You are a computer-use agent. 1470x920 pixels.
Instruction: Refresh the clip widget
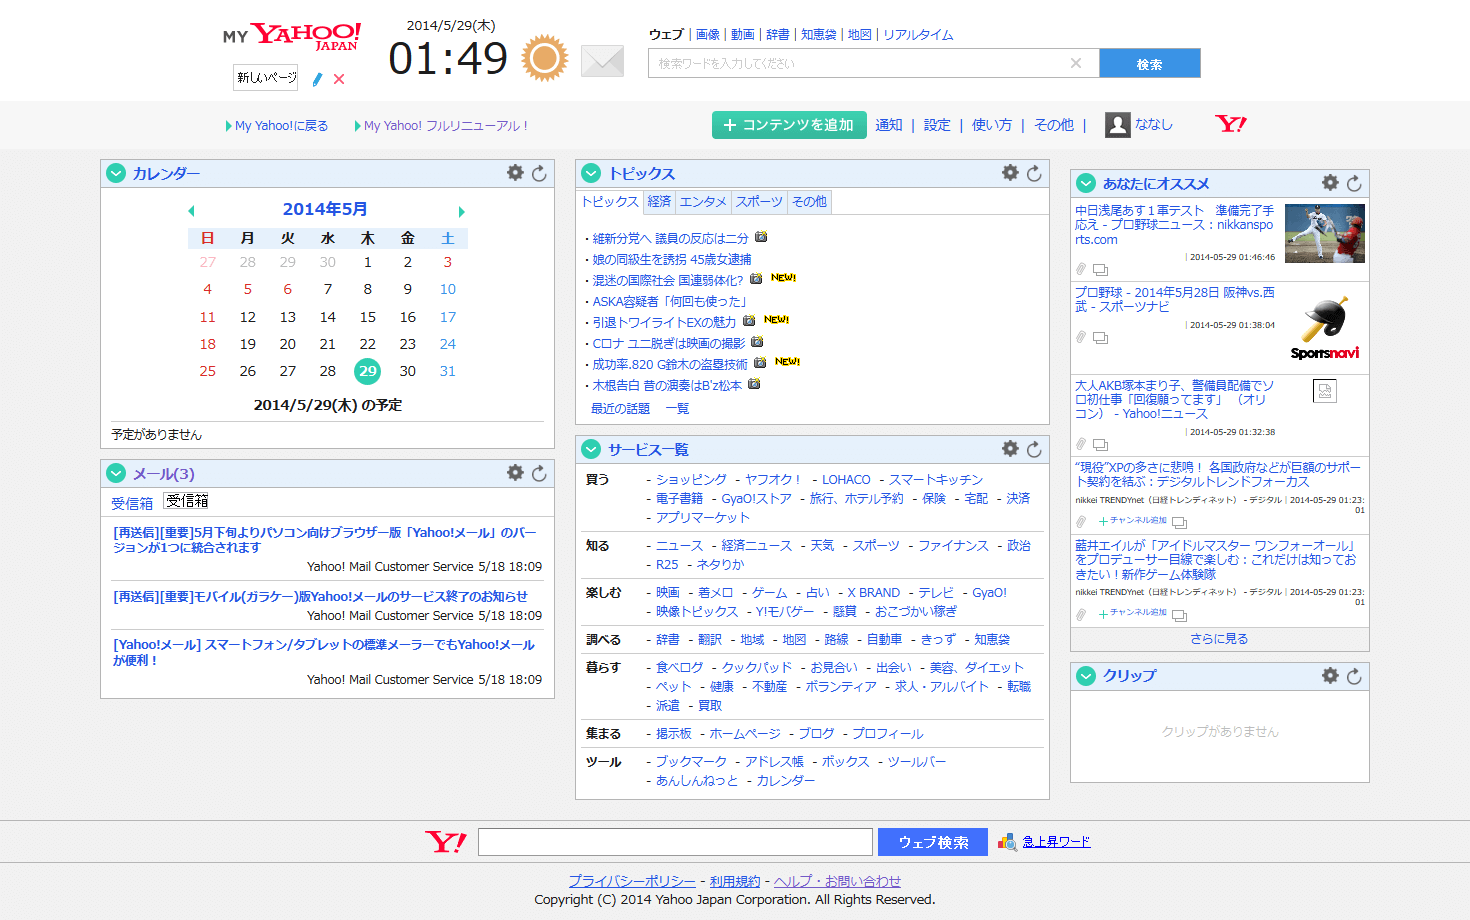pos(1354,676)
